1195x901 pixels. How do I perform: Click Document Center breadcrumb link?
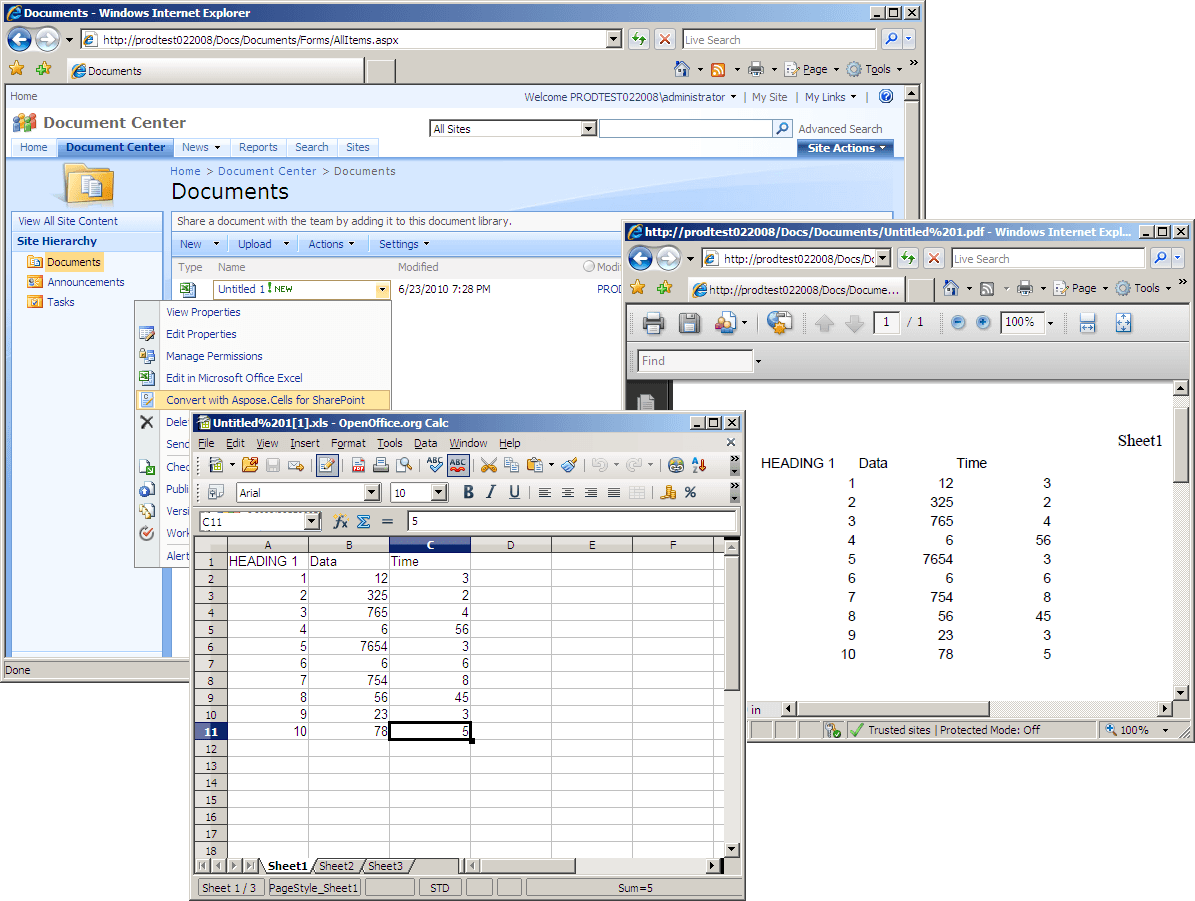[x=267, y=172]
